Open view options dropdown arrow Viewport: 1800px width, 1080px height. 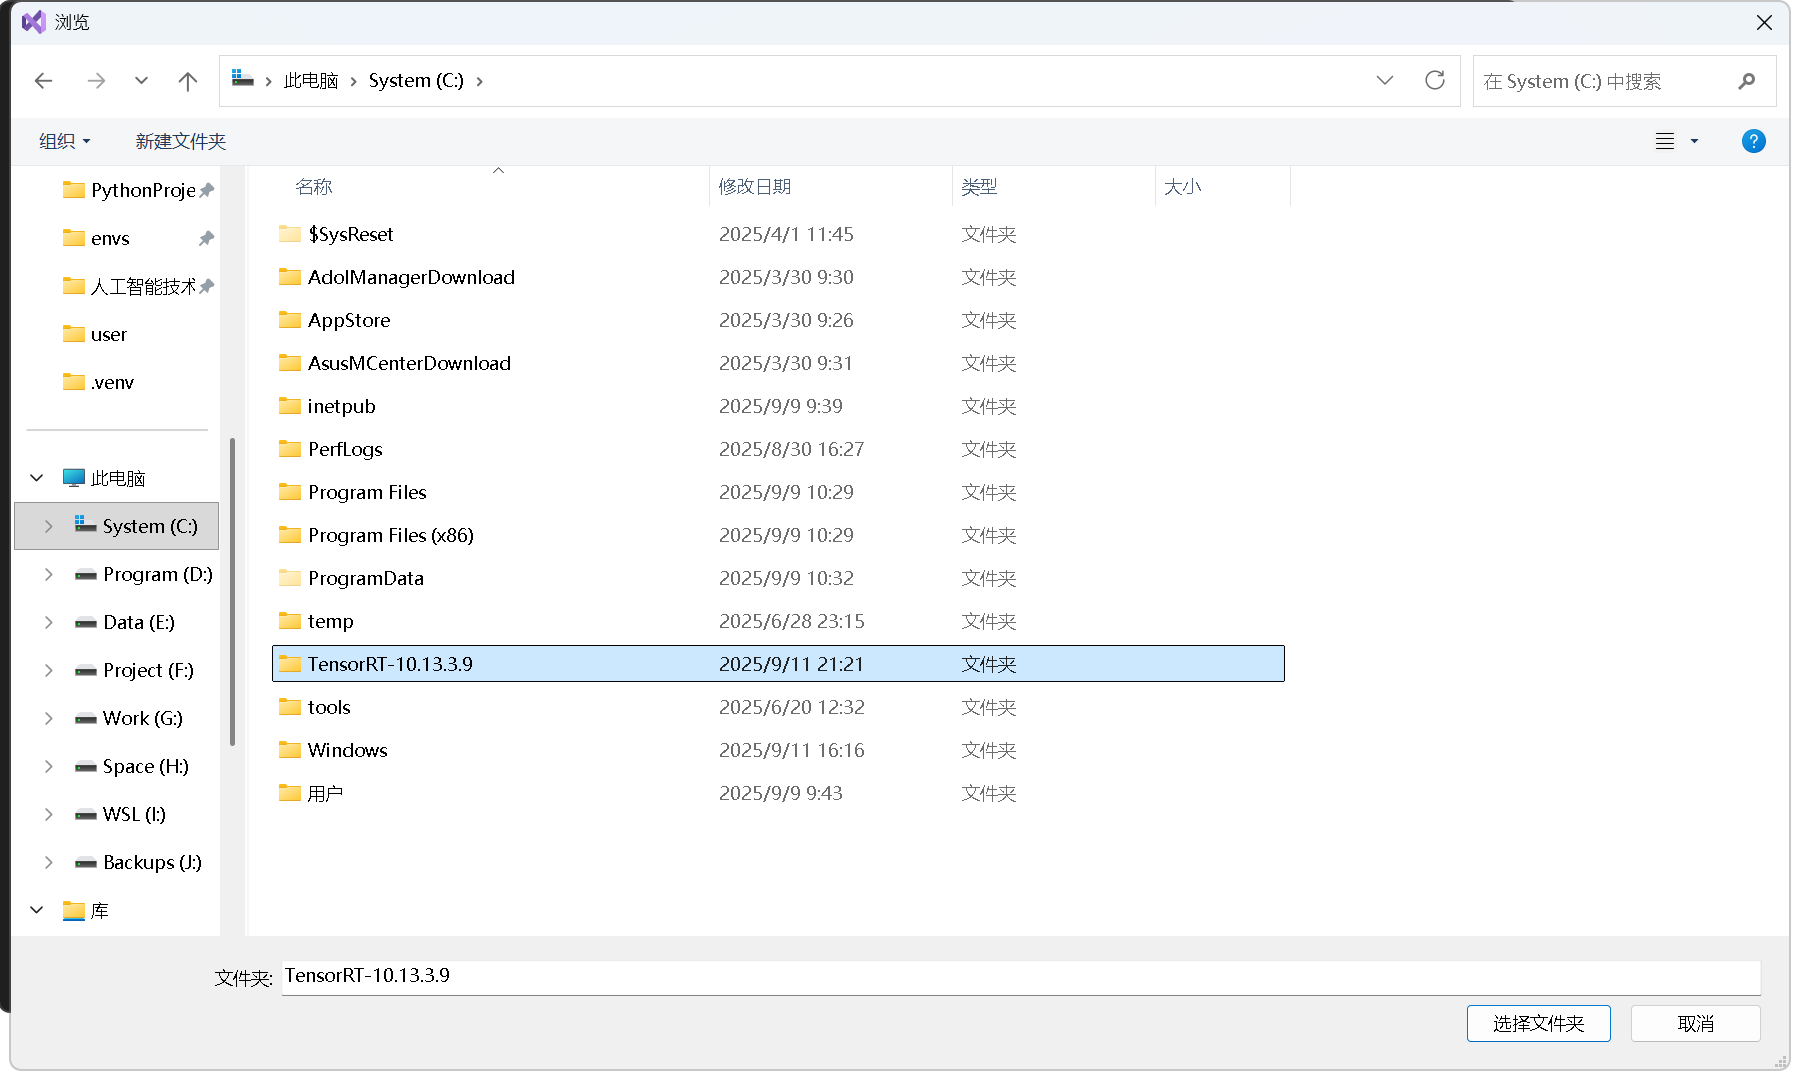pyautogui.click(x=1694, y=141)
